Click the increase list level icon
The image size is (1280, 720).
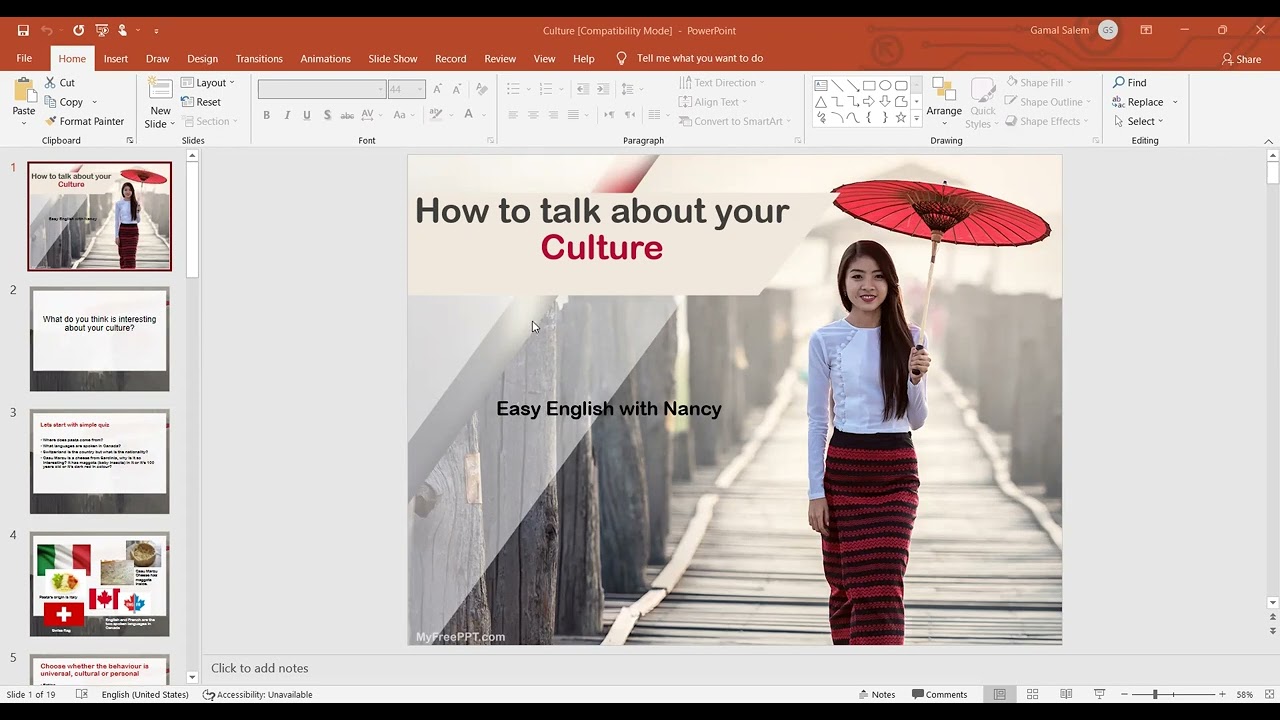click(603, 89)
